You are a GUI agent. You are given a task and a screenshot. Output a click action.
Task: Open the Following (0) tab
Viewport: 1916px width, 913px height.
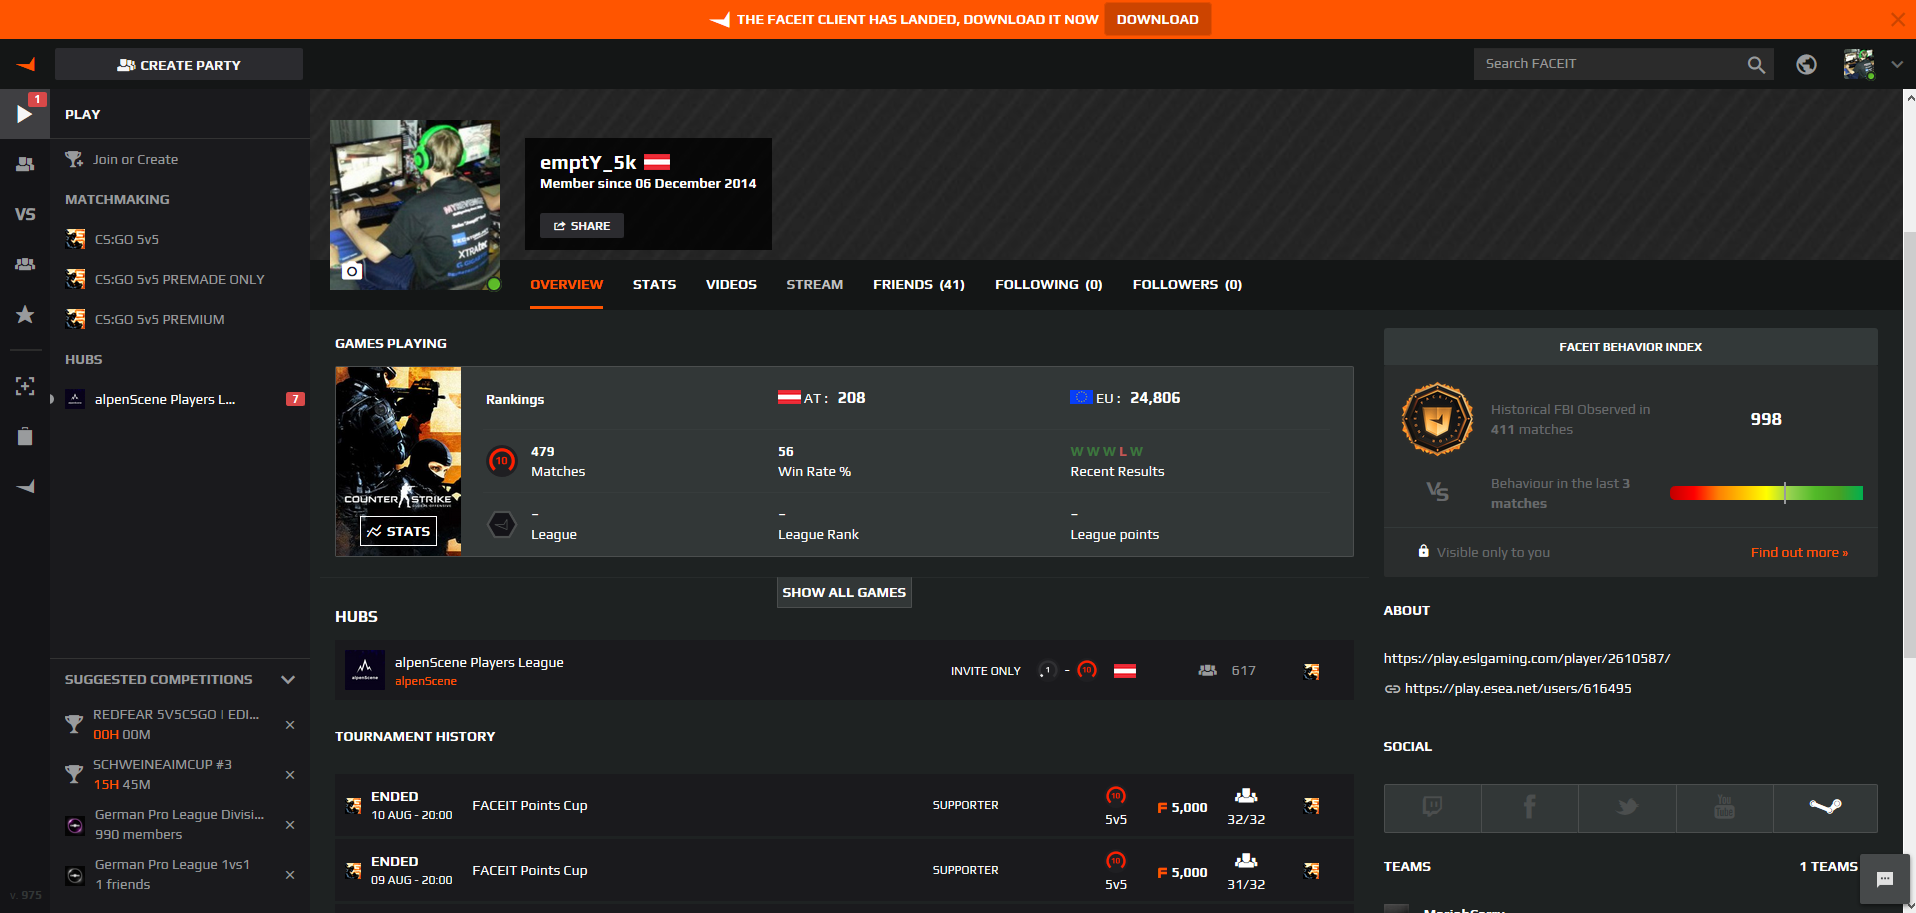click(1048, 285)
